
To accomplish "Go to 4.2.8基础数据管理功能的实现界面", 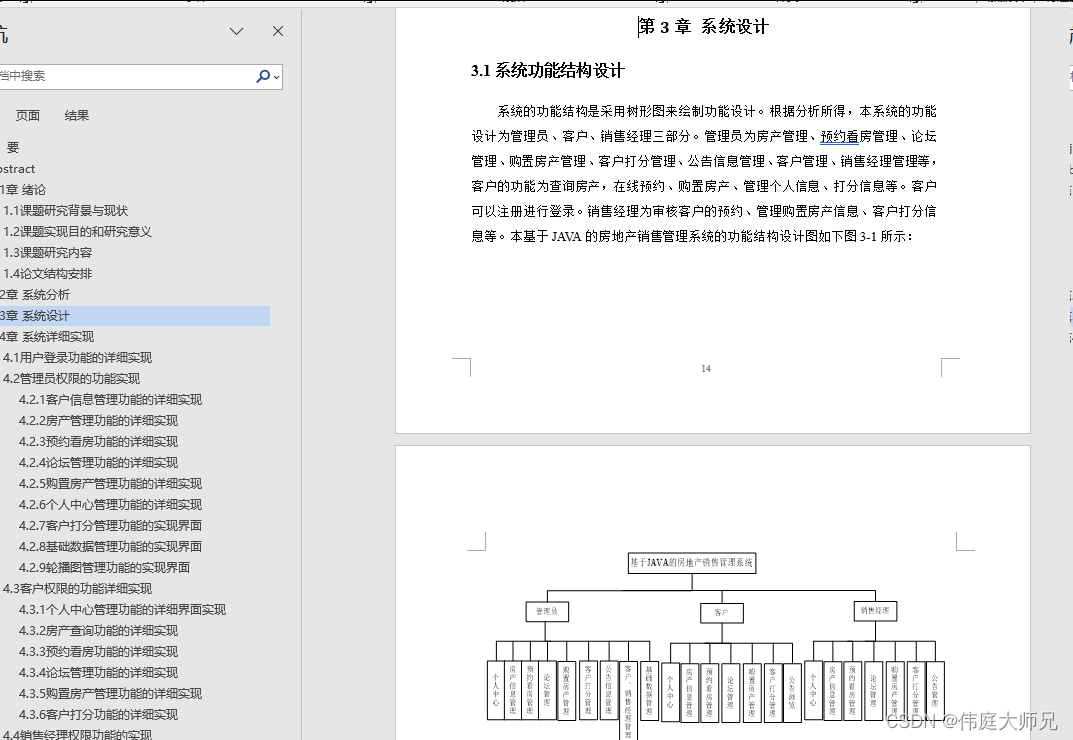I will [x=110, y=546].
